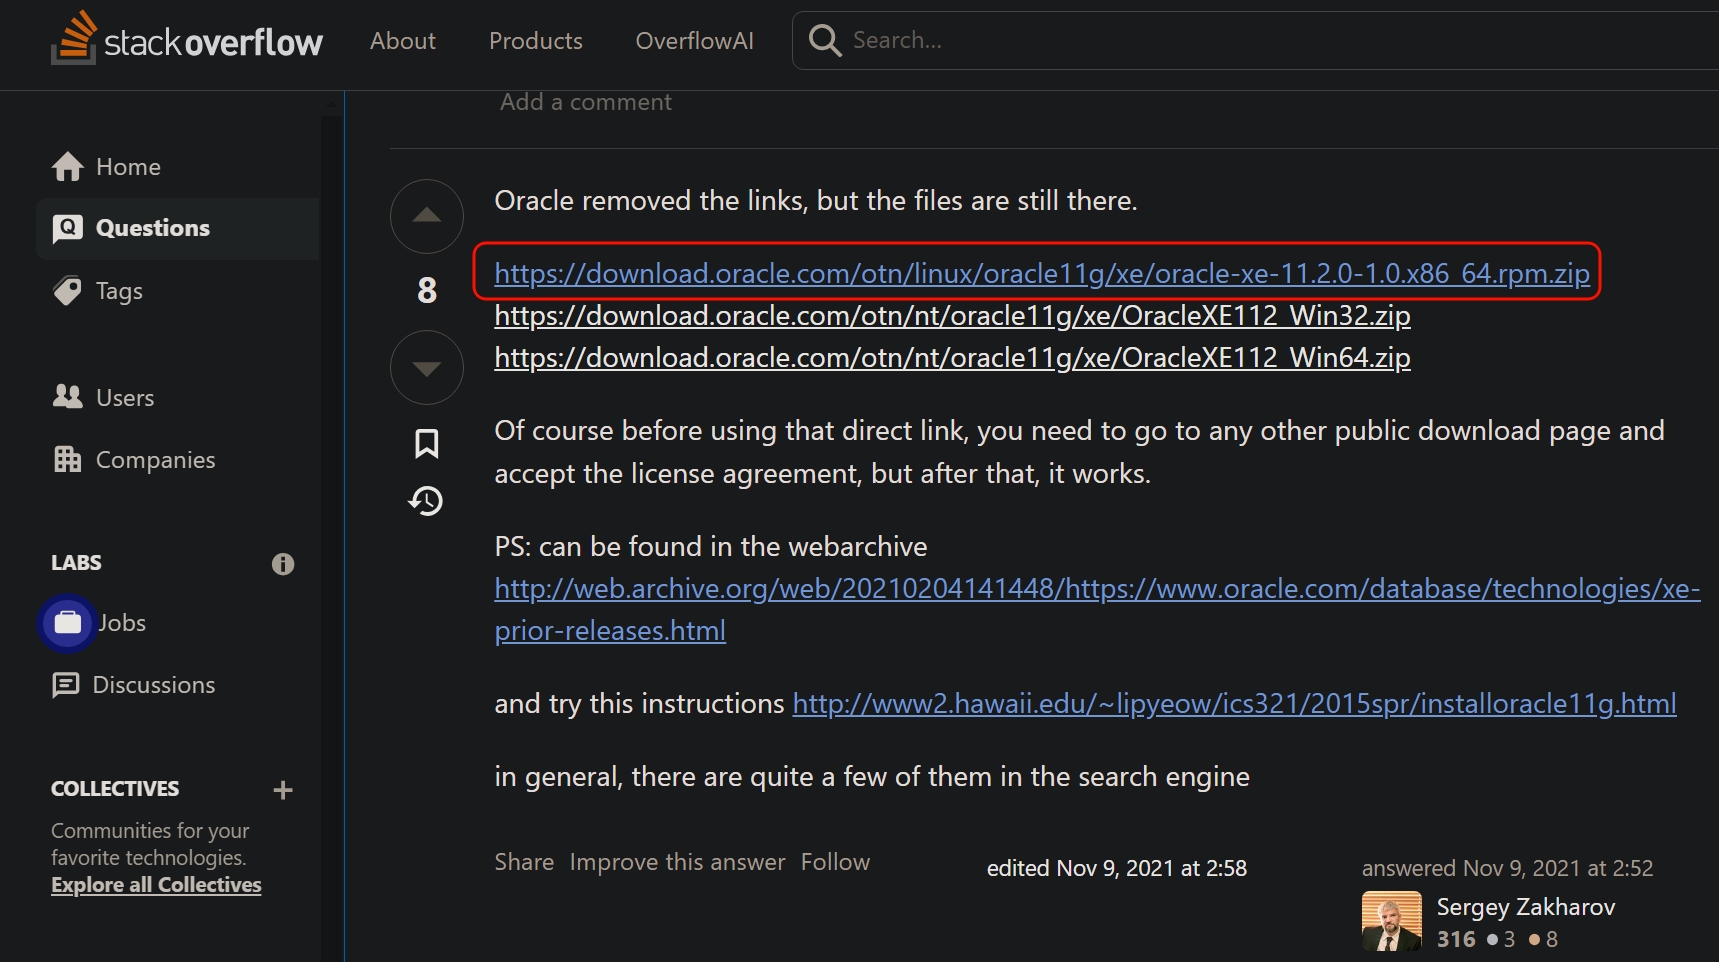The image size is (1719, 962).
Task: Select Questions in sidebar
Action: [178, 228]
